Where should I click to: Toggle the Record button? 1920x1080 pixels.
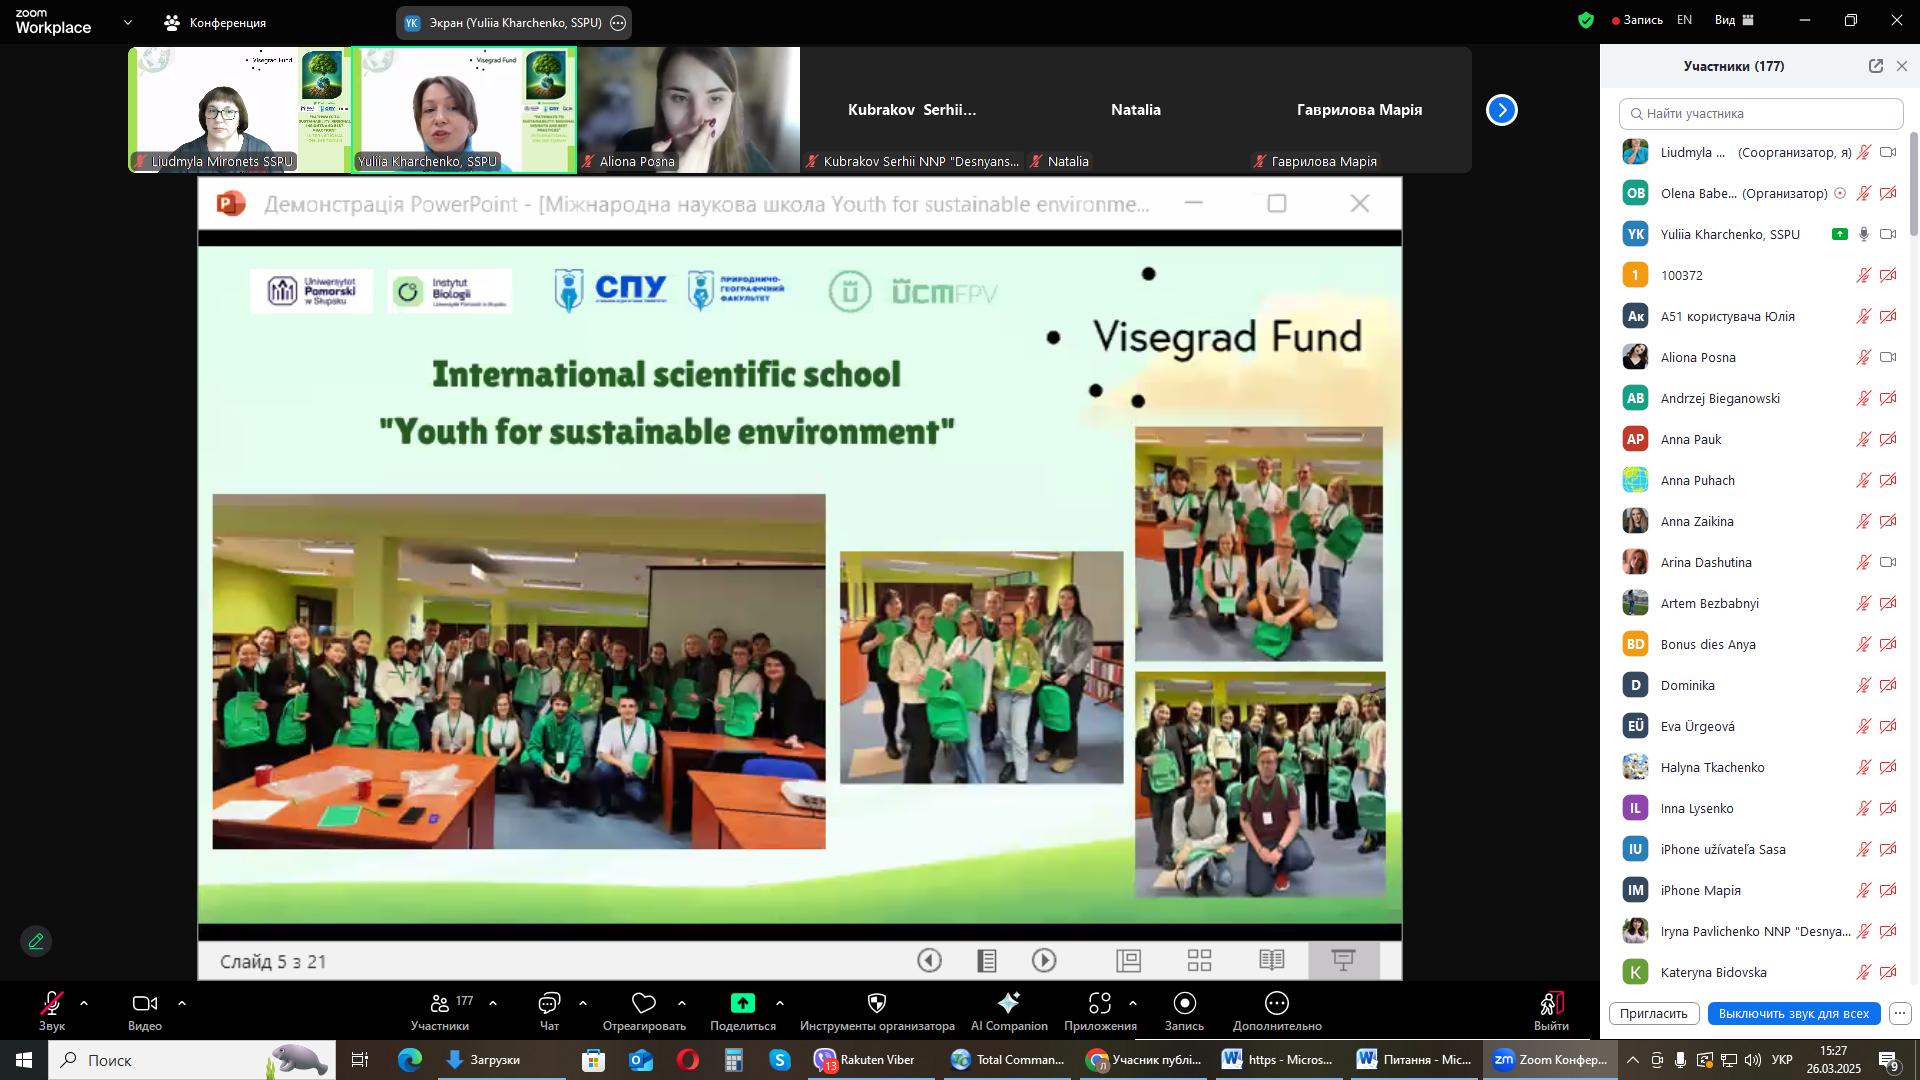coord(1184,1004)
